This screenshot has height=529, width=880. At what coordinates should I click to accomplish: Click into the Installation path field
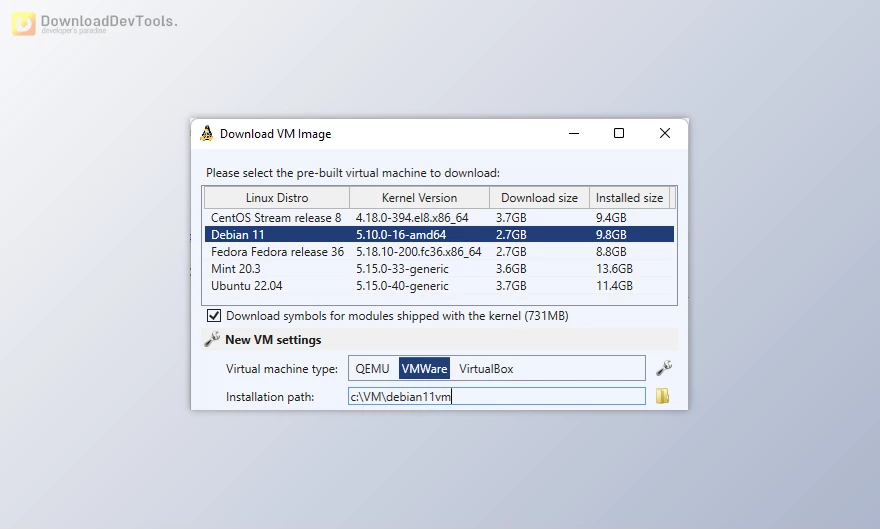[x=497, y=396]
